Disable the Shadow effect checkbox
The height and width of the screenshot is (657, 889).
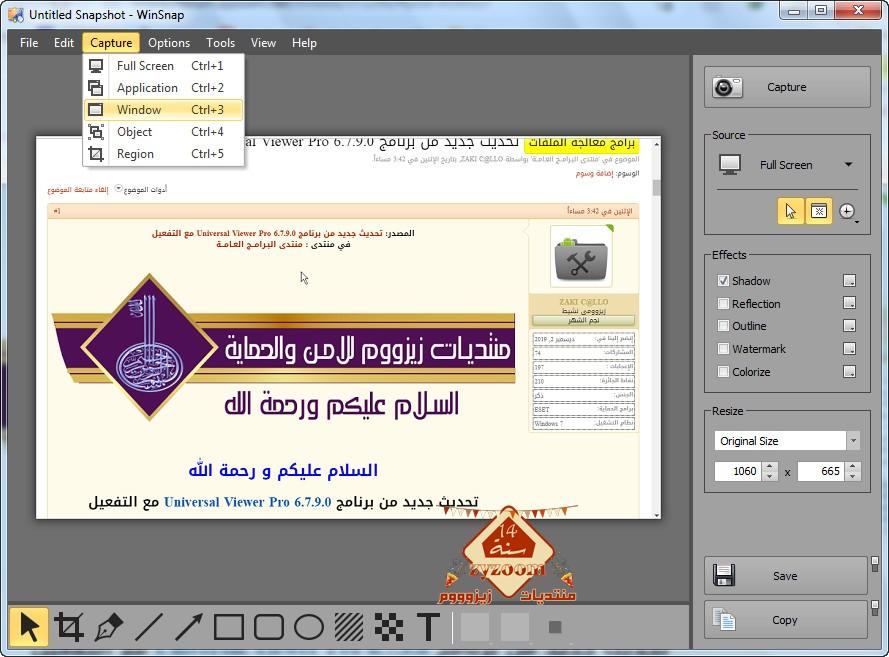[x=723, y=281]
